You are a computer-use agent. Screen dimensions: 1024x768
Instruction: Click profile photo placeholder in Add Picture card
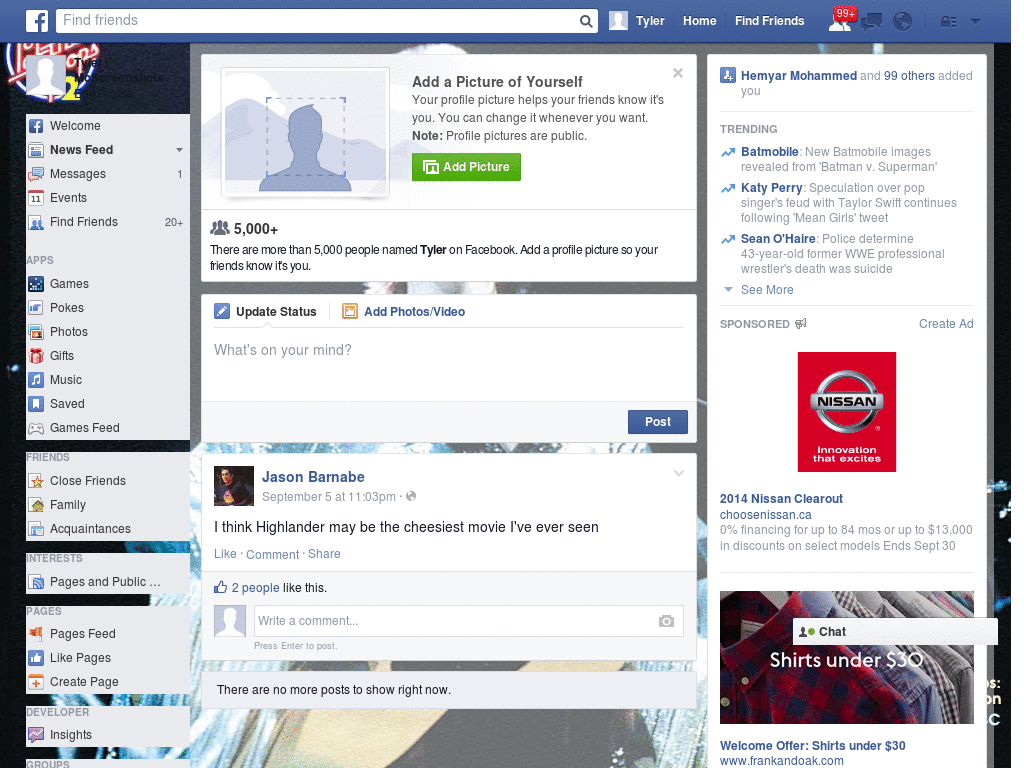(x=305, y=133)
